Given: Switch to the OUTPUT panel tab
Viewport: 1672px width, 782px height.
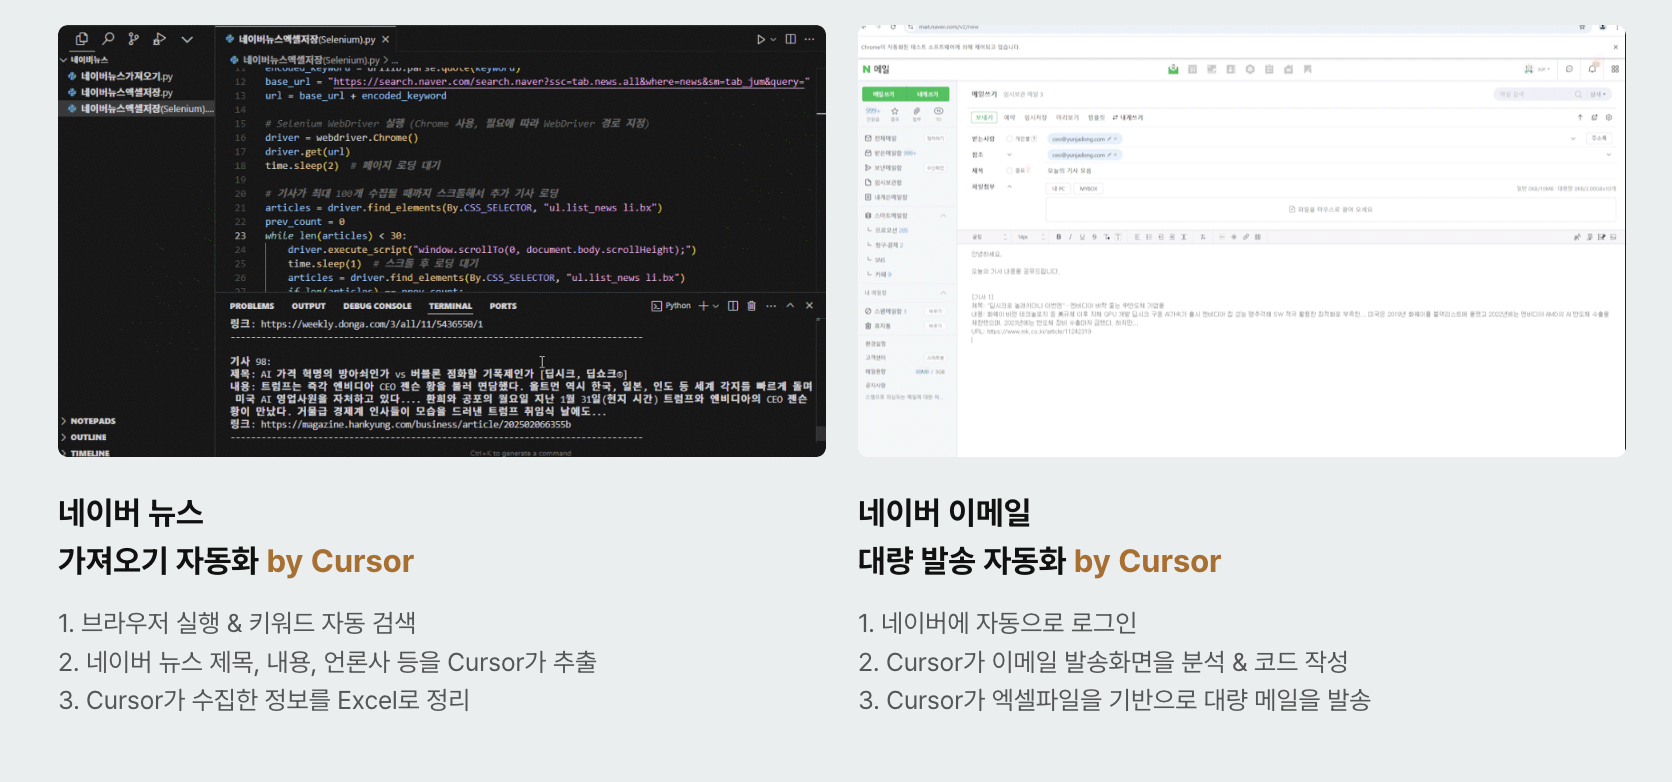Looking at the screenshot, I should click(x=309, y=306).
